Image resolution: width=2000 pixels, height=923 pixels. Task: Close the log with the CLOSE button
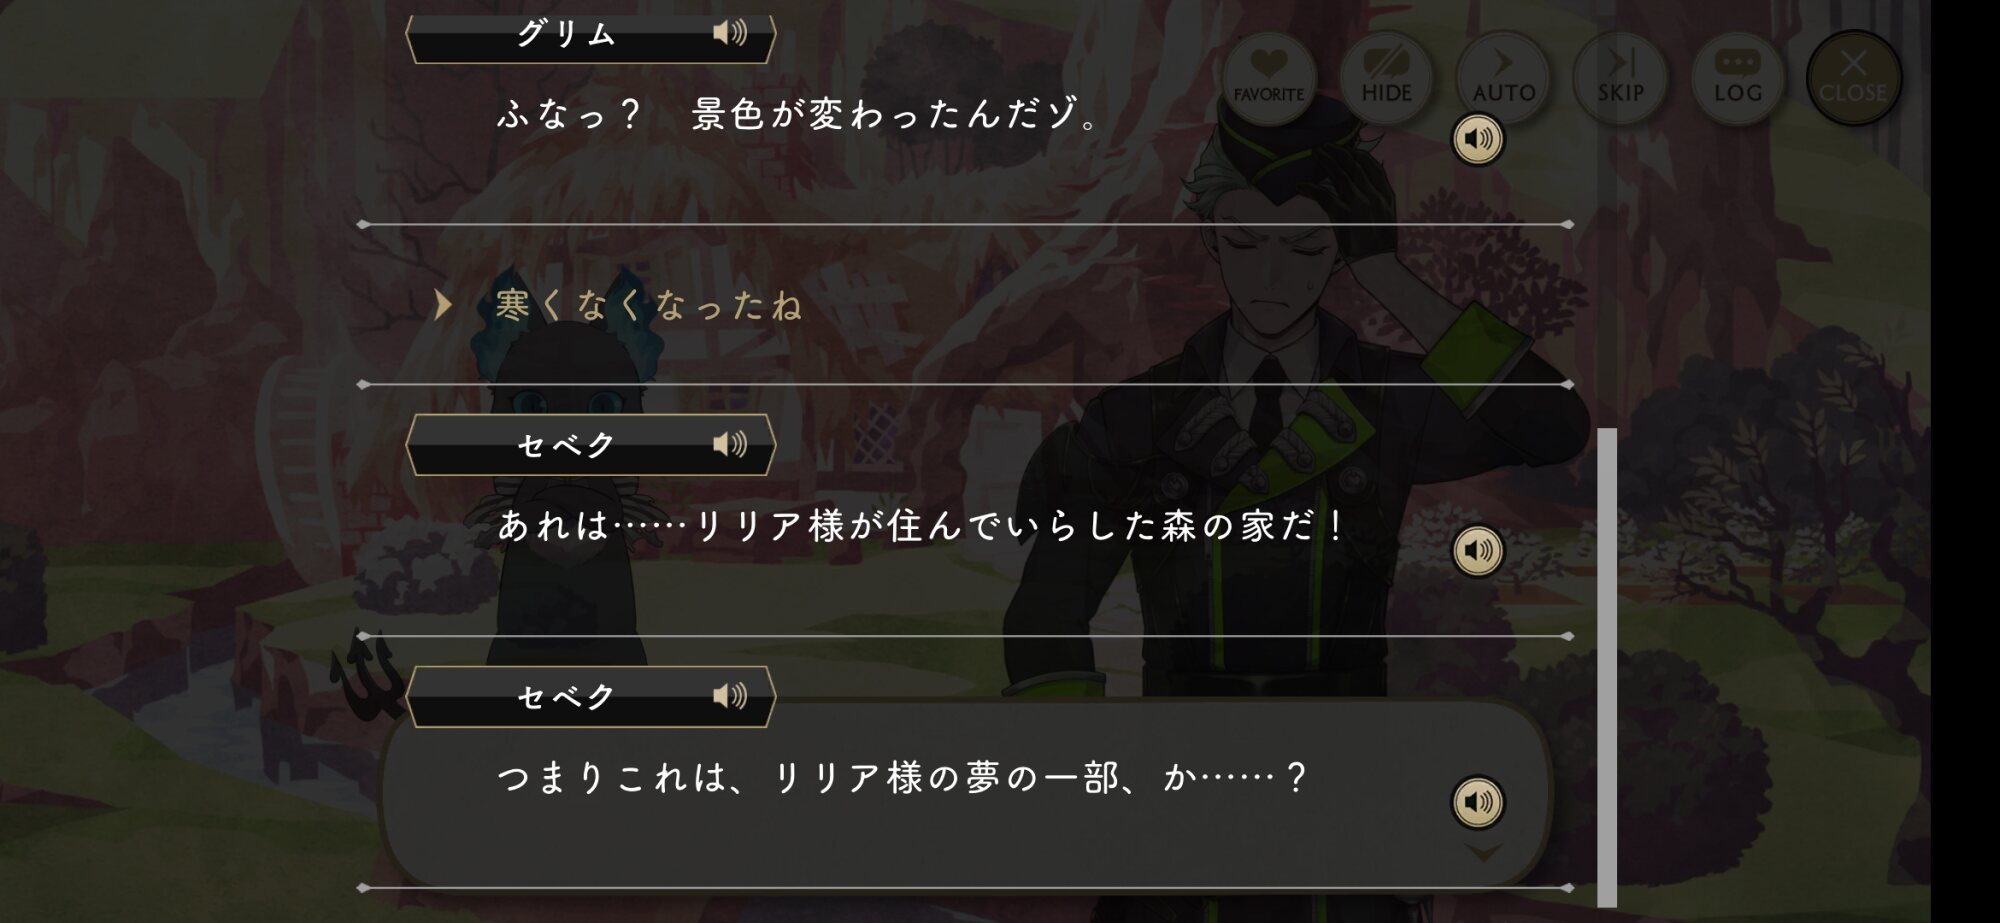[x=1854, y=78]
